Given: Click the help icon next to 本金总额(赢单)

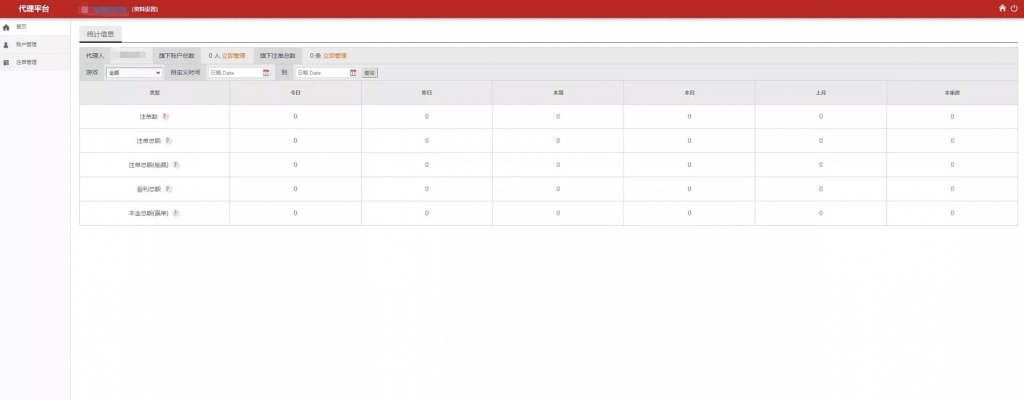Looking at the screenshot, I should (176, 213).
